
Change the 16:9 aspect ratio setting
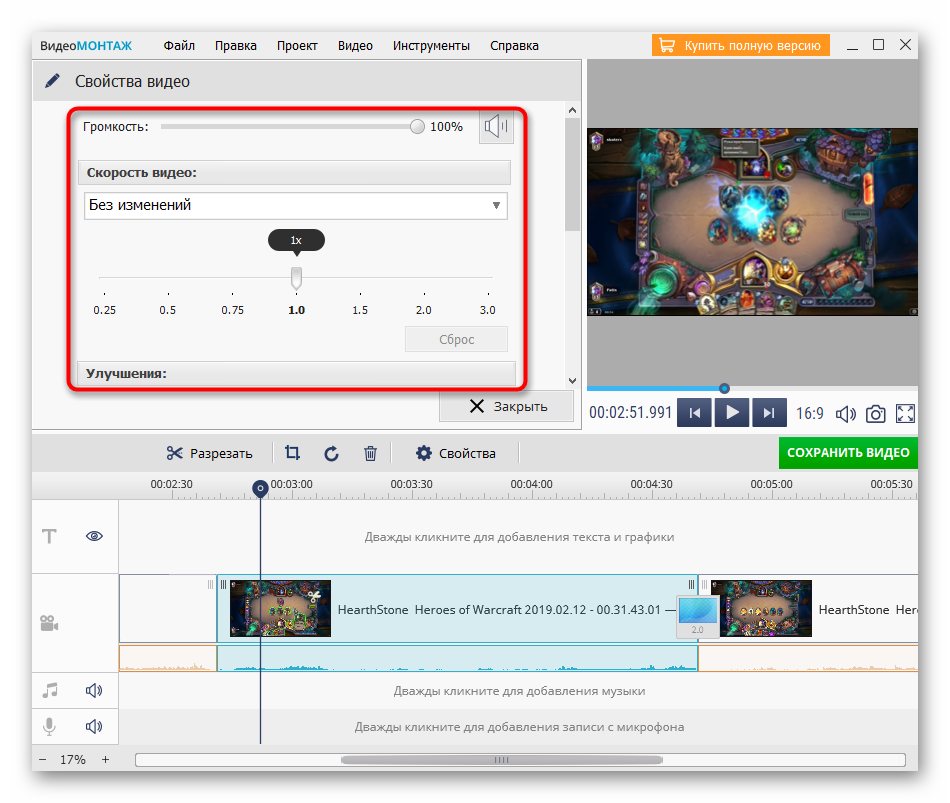[810, 413]
